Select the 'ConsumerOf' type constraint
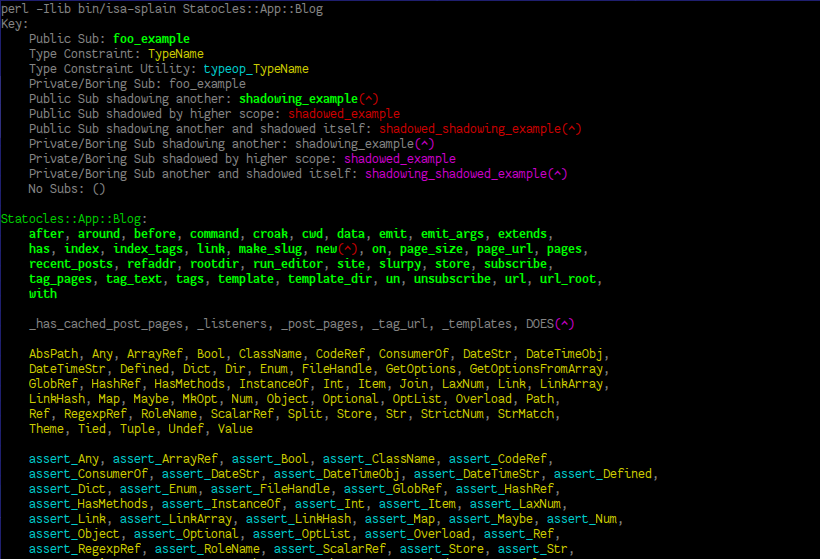The image size is (820, 559). coord(414,354)
